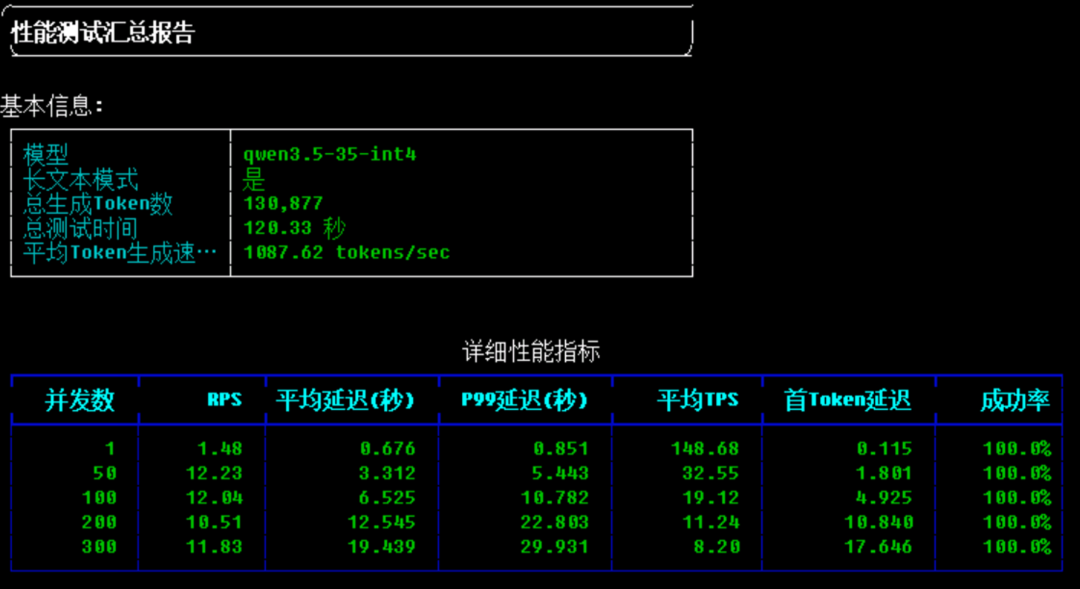This screenshot has height=589, width=1080.
Task: Select RPS value 1.48
Action: click(220, 449)
